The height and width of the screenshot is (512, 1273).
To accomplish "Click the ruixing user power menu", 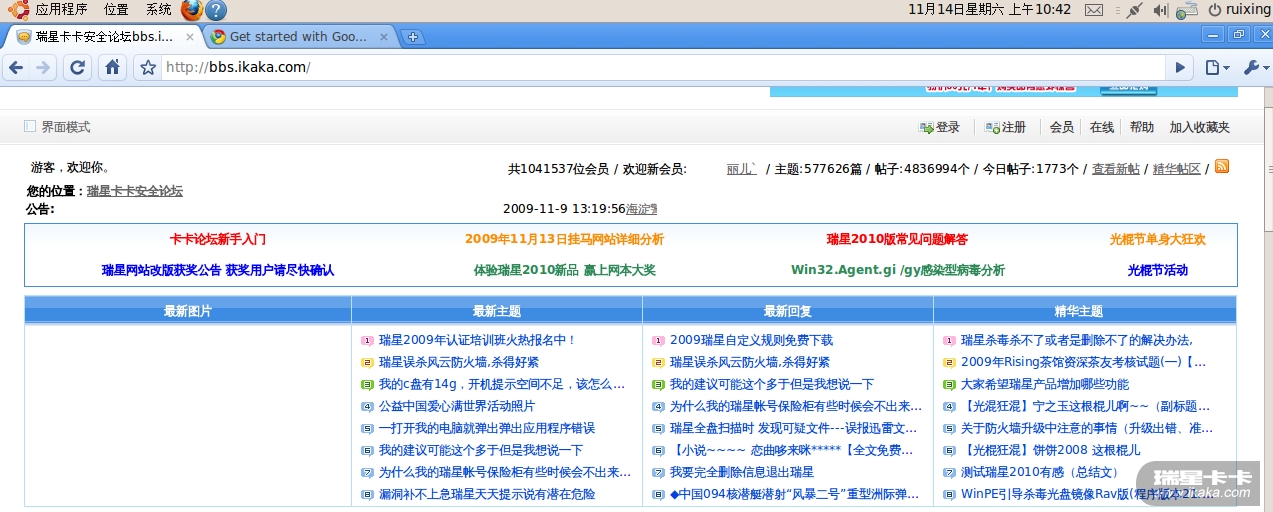I will click(x=1238, y=10).
